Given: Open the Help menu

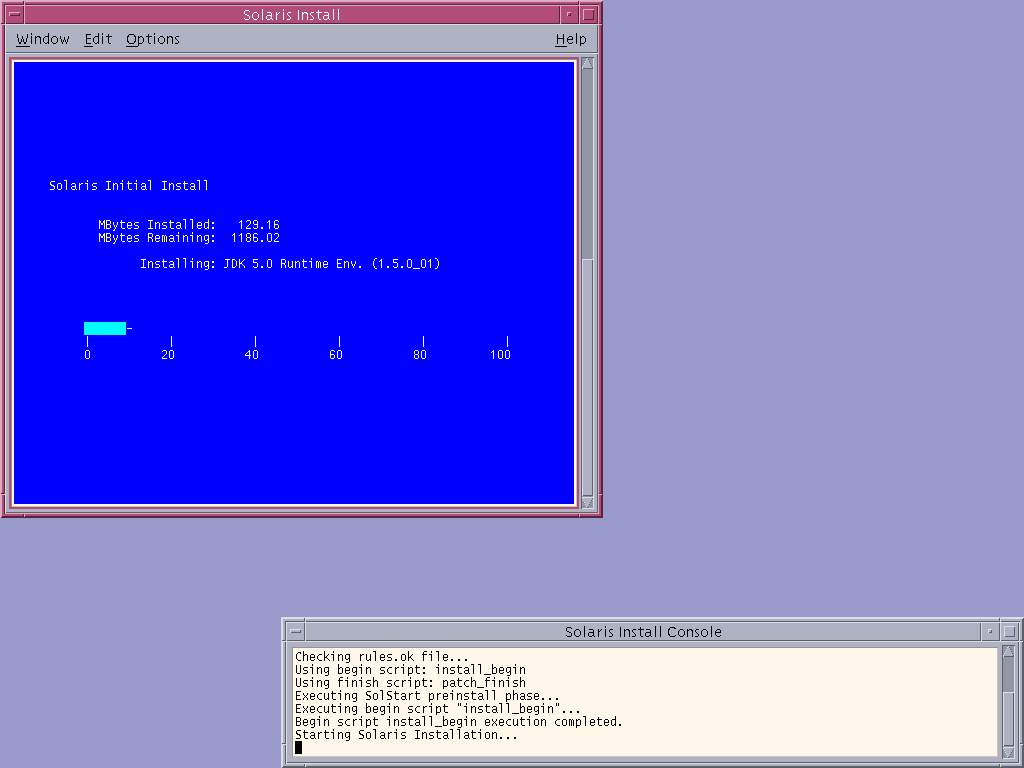Looking at the screenshot, I should 571,39.
